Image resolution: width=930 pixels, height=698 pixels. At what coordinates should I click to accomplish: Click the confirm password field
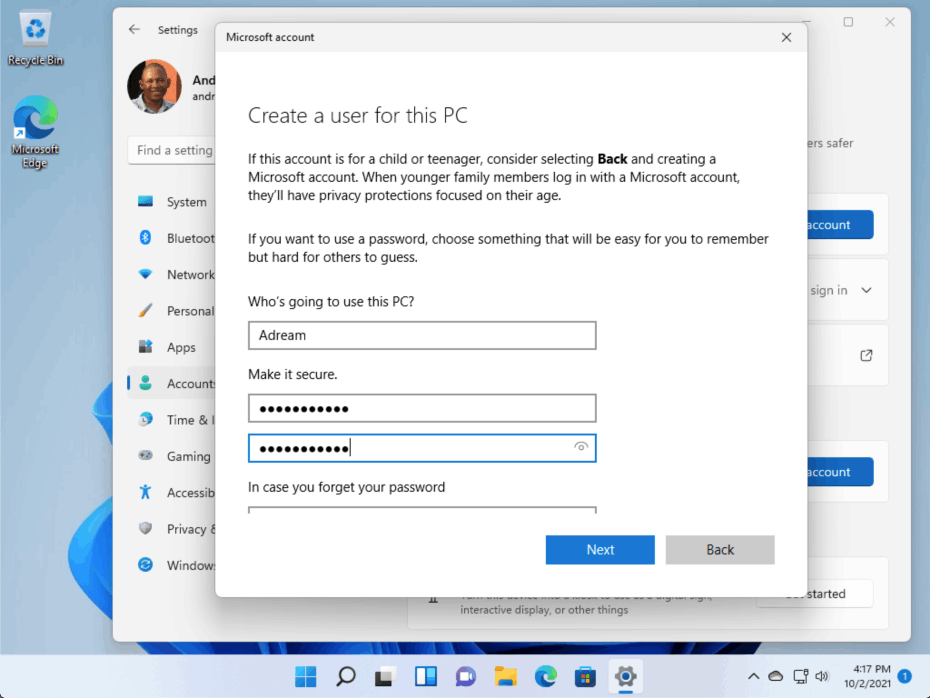click(422, 448)
